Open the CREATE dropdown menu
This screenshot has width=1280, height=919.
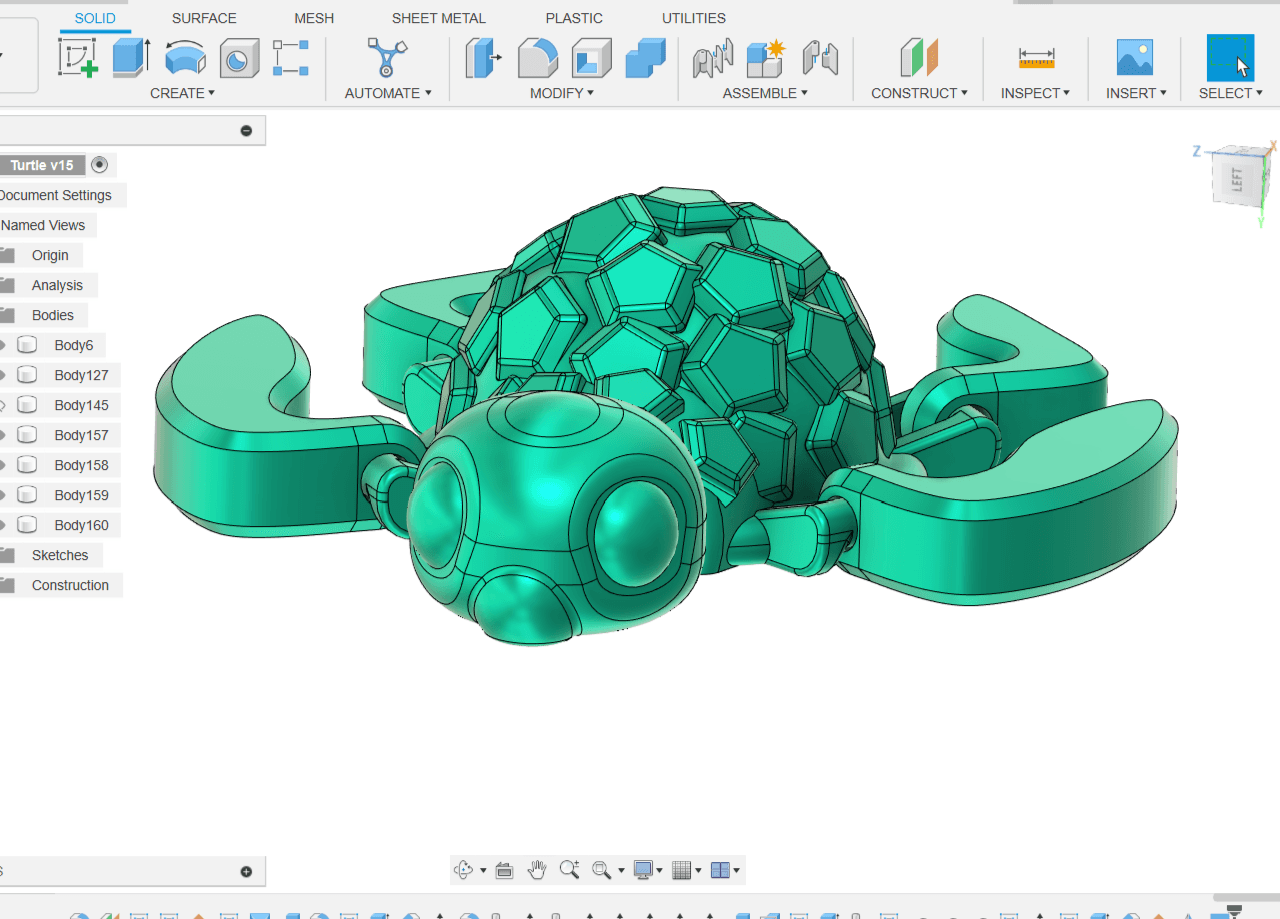[x=183, y=93]
